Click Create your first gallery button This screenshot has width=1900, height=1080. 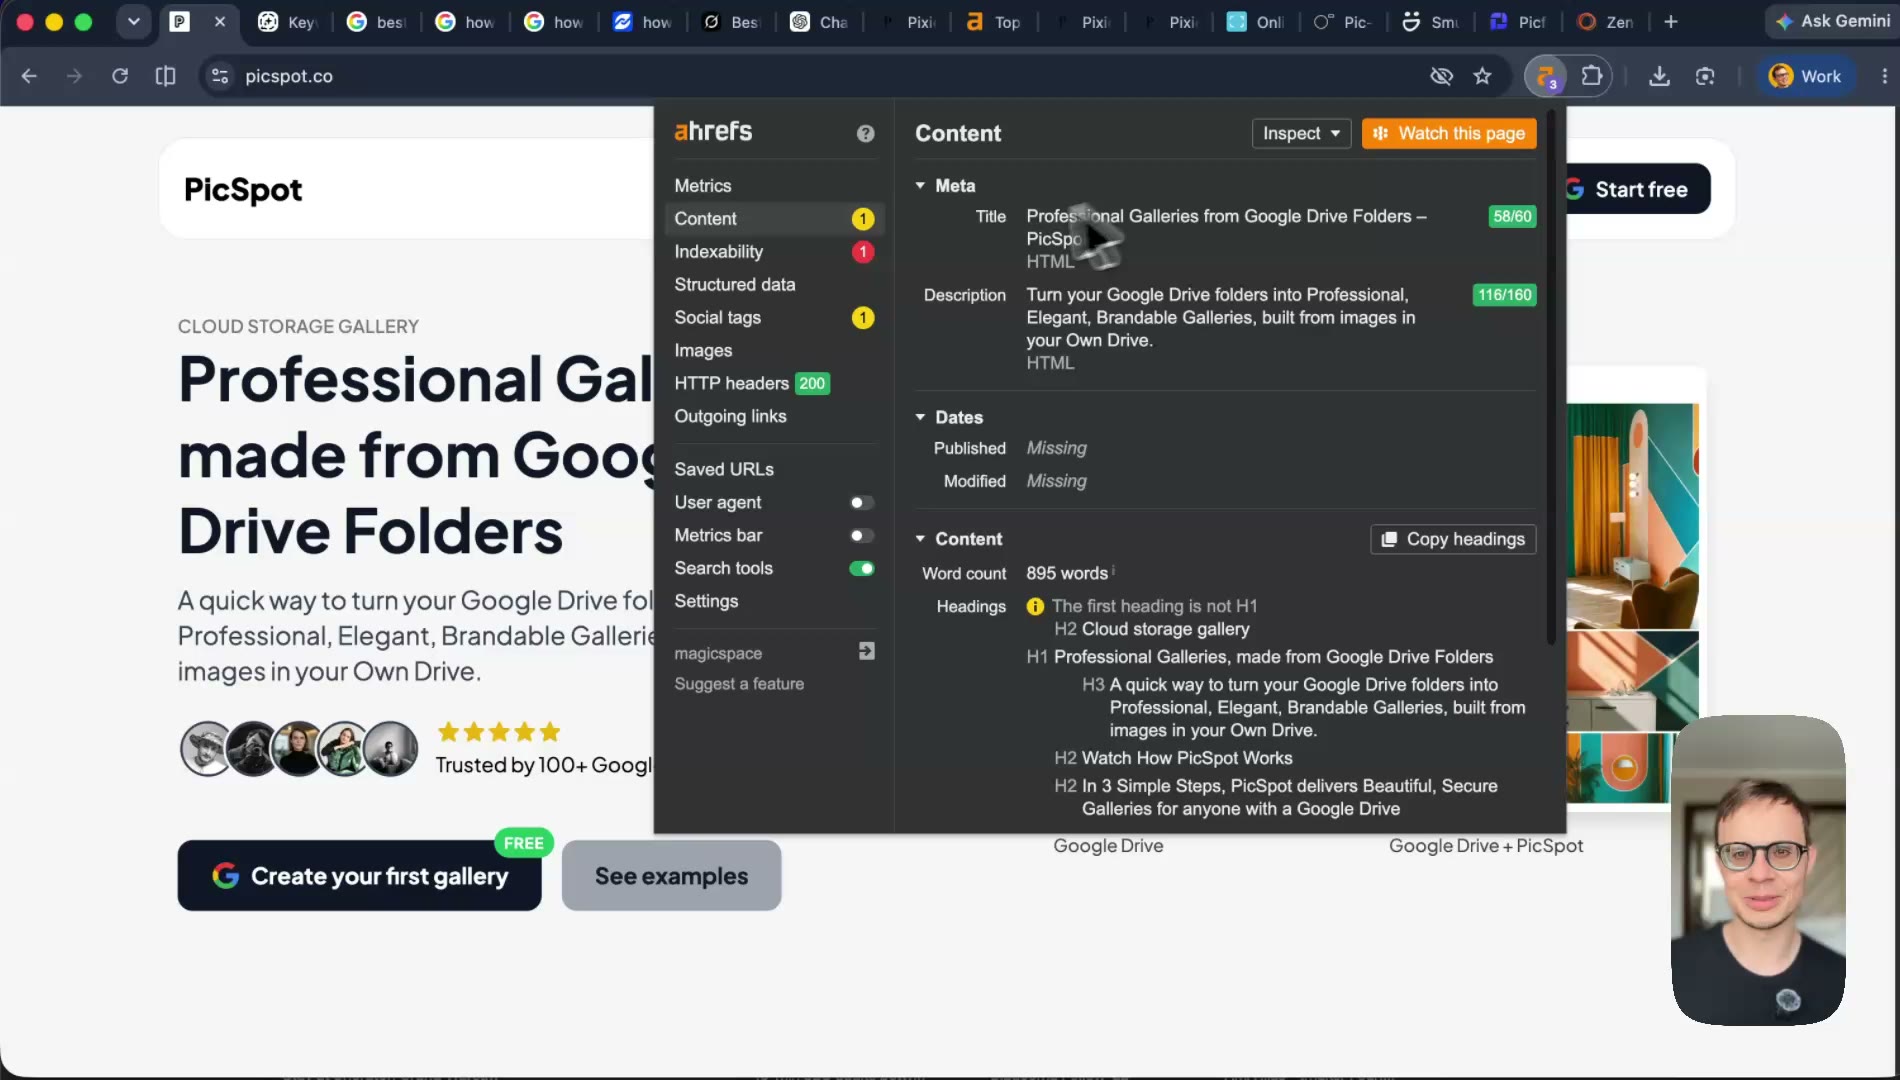(x=360, y=876)
